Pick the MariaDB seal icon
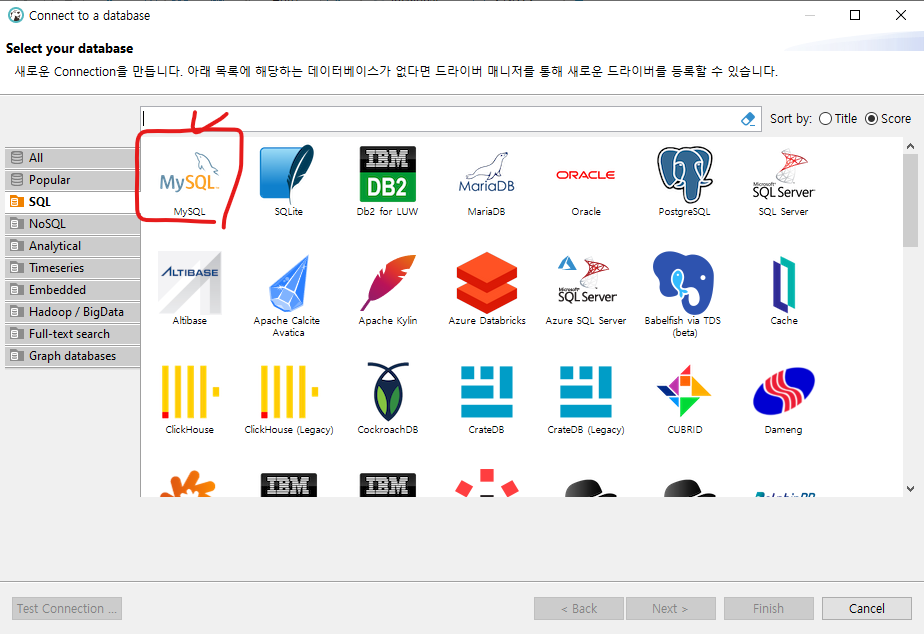924x634 pixels. point(486,174)
